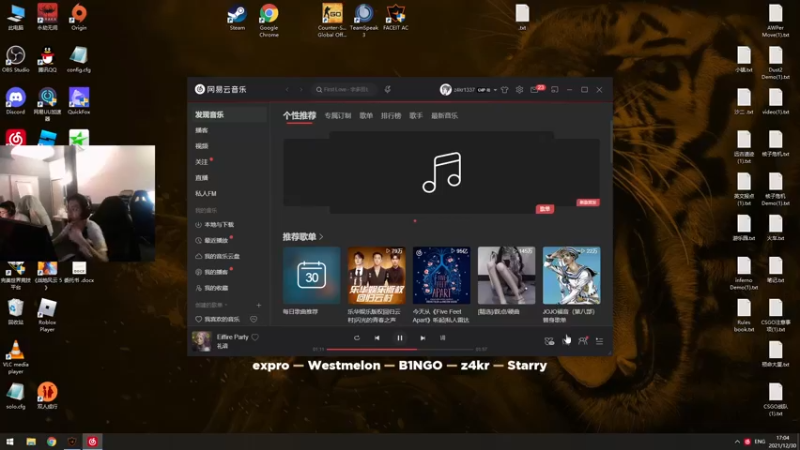Select QuickFox desktop icon
Image resolution: width=800 pixels, height=450 pixels.
[x=79, y=101]
